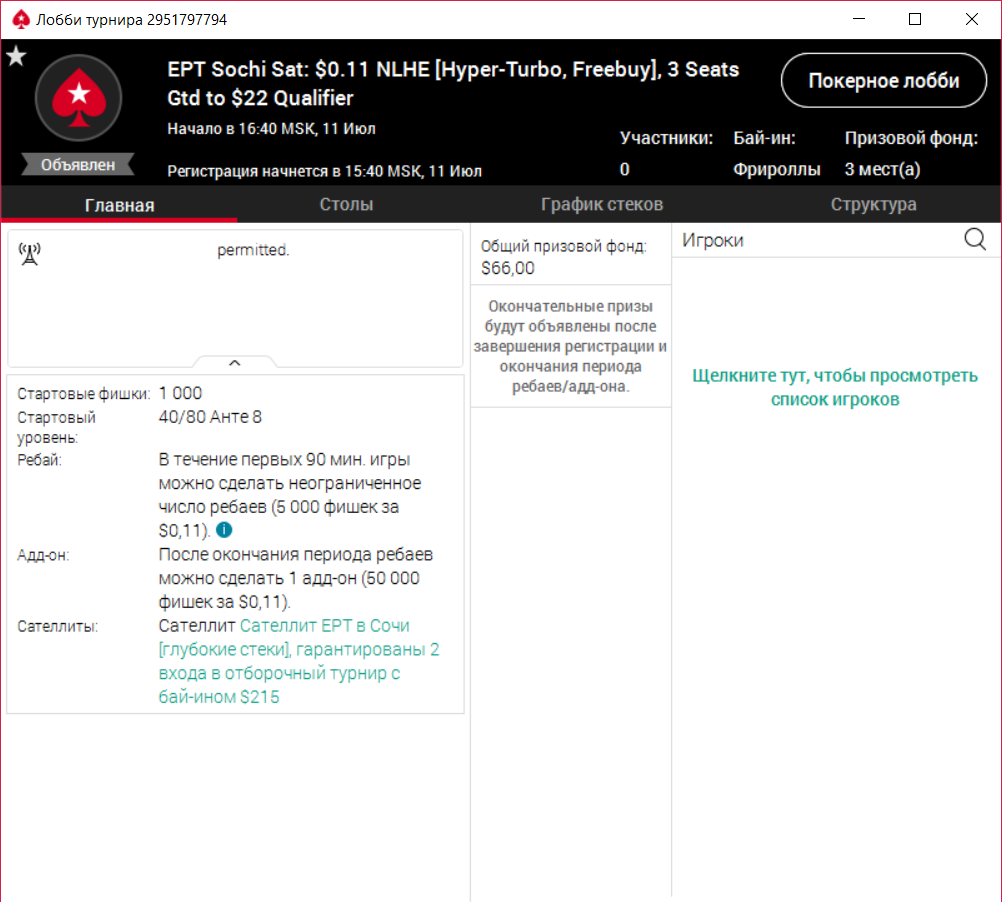Click the rebuy description text

tap(289, 495)
